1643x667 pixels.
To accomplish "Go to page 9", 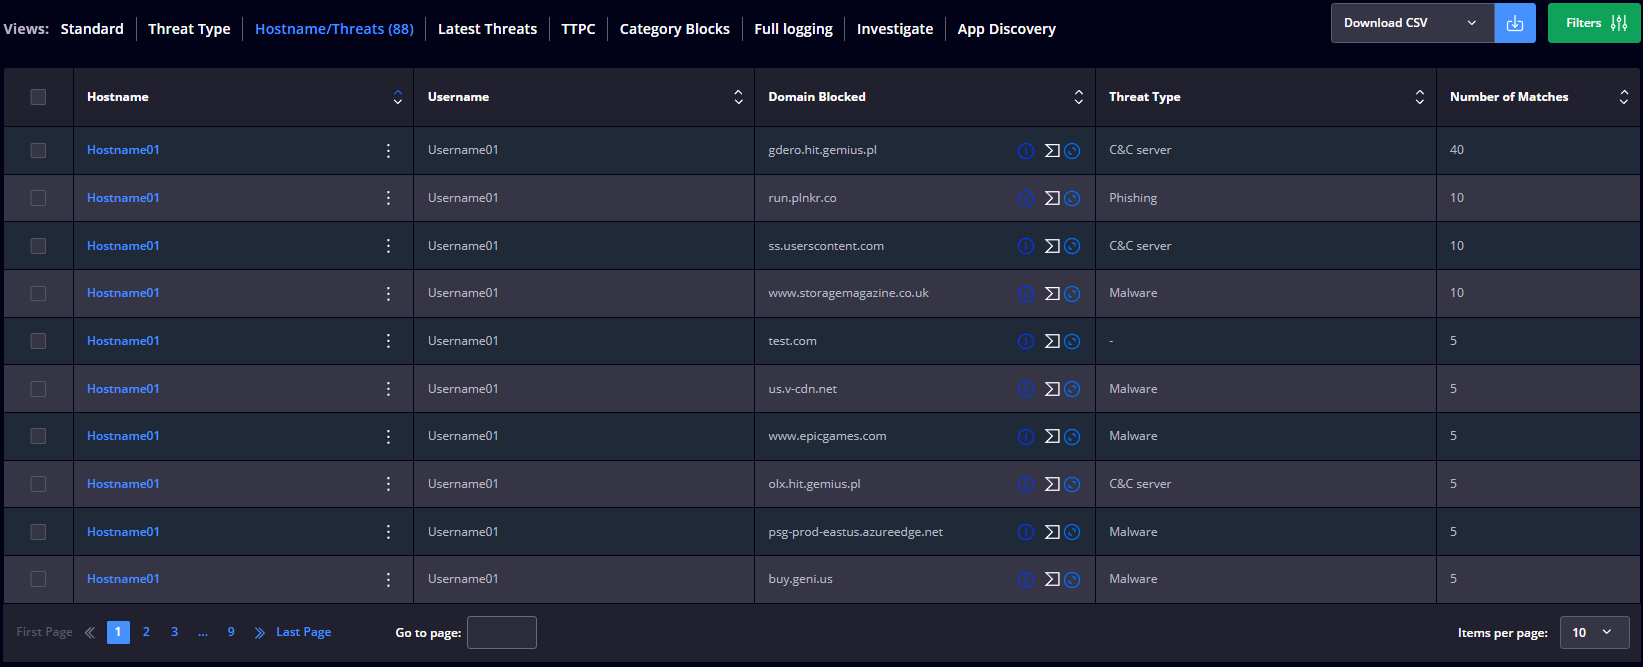I will 231,632.
